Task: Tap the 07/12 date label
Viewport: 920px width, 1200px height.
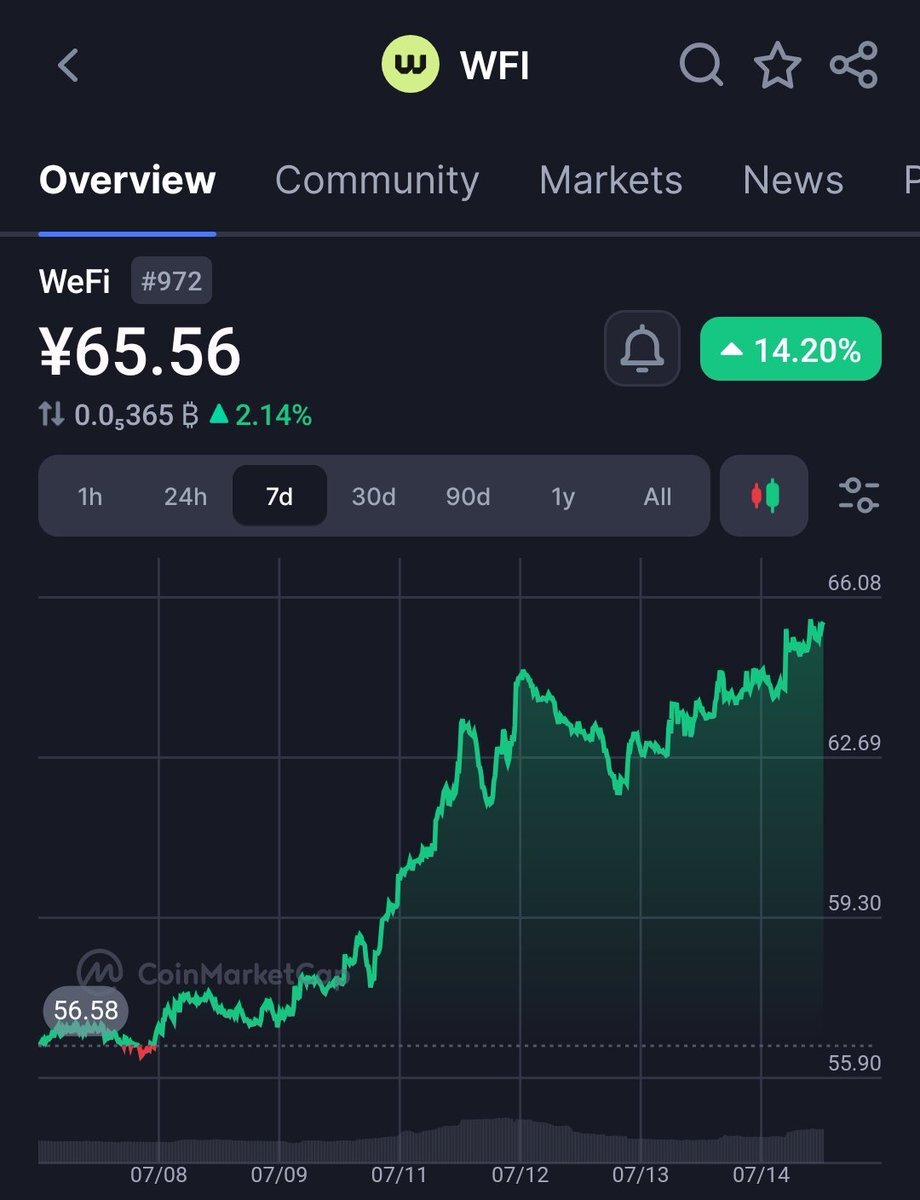Action: pyautogui.click(x=520, y=1175)
